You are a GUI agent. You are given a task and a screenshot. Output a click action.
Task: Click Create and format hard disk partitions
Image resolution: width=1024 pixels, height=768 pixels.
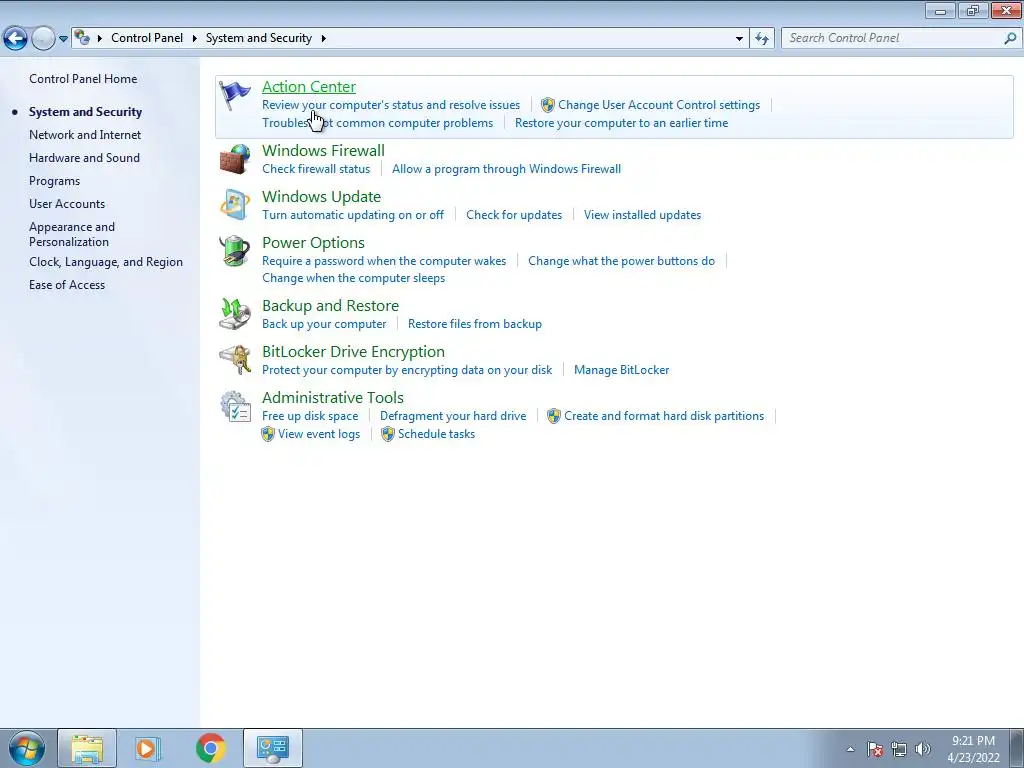pos(664,416)
